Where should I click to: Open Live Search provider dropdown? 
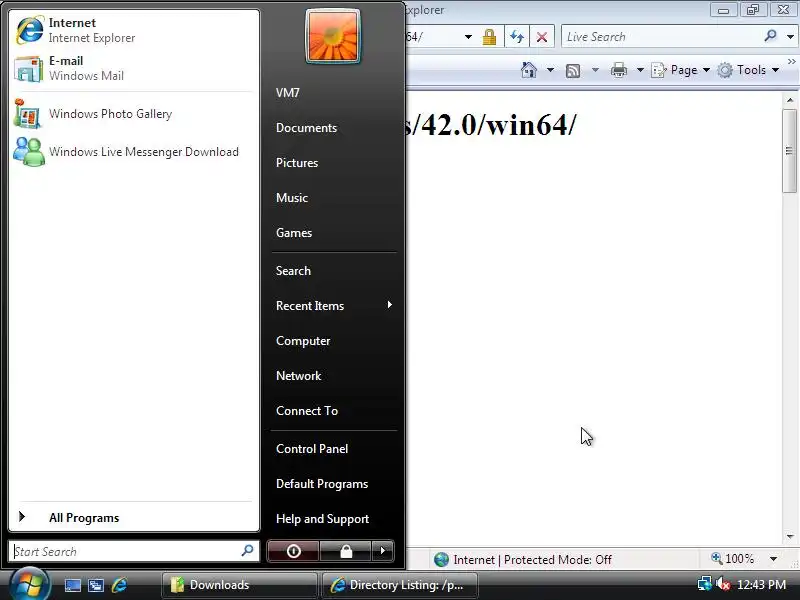(790, 37)
